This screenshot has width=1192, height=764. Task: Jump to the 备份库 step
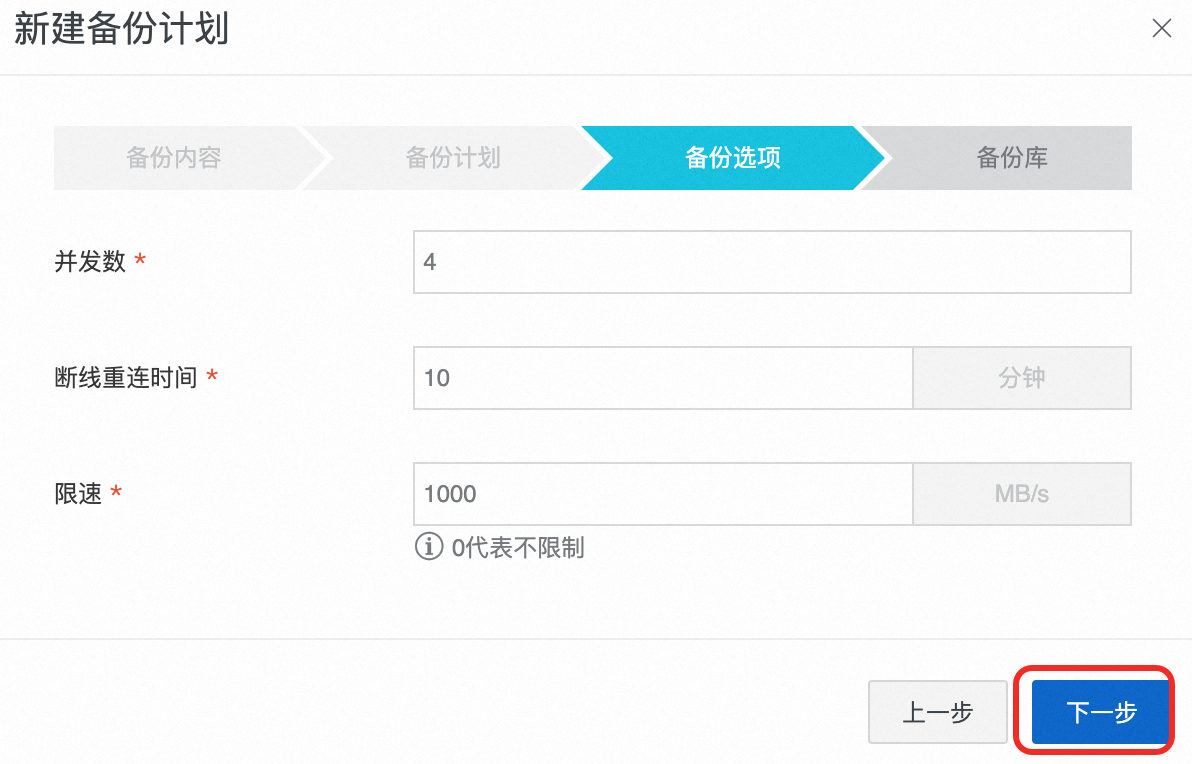point(1012,158)
